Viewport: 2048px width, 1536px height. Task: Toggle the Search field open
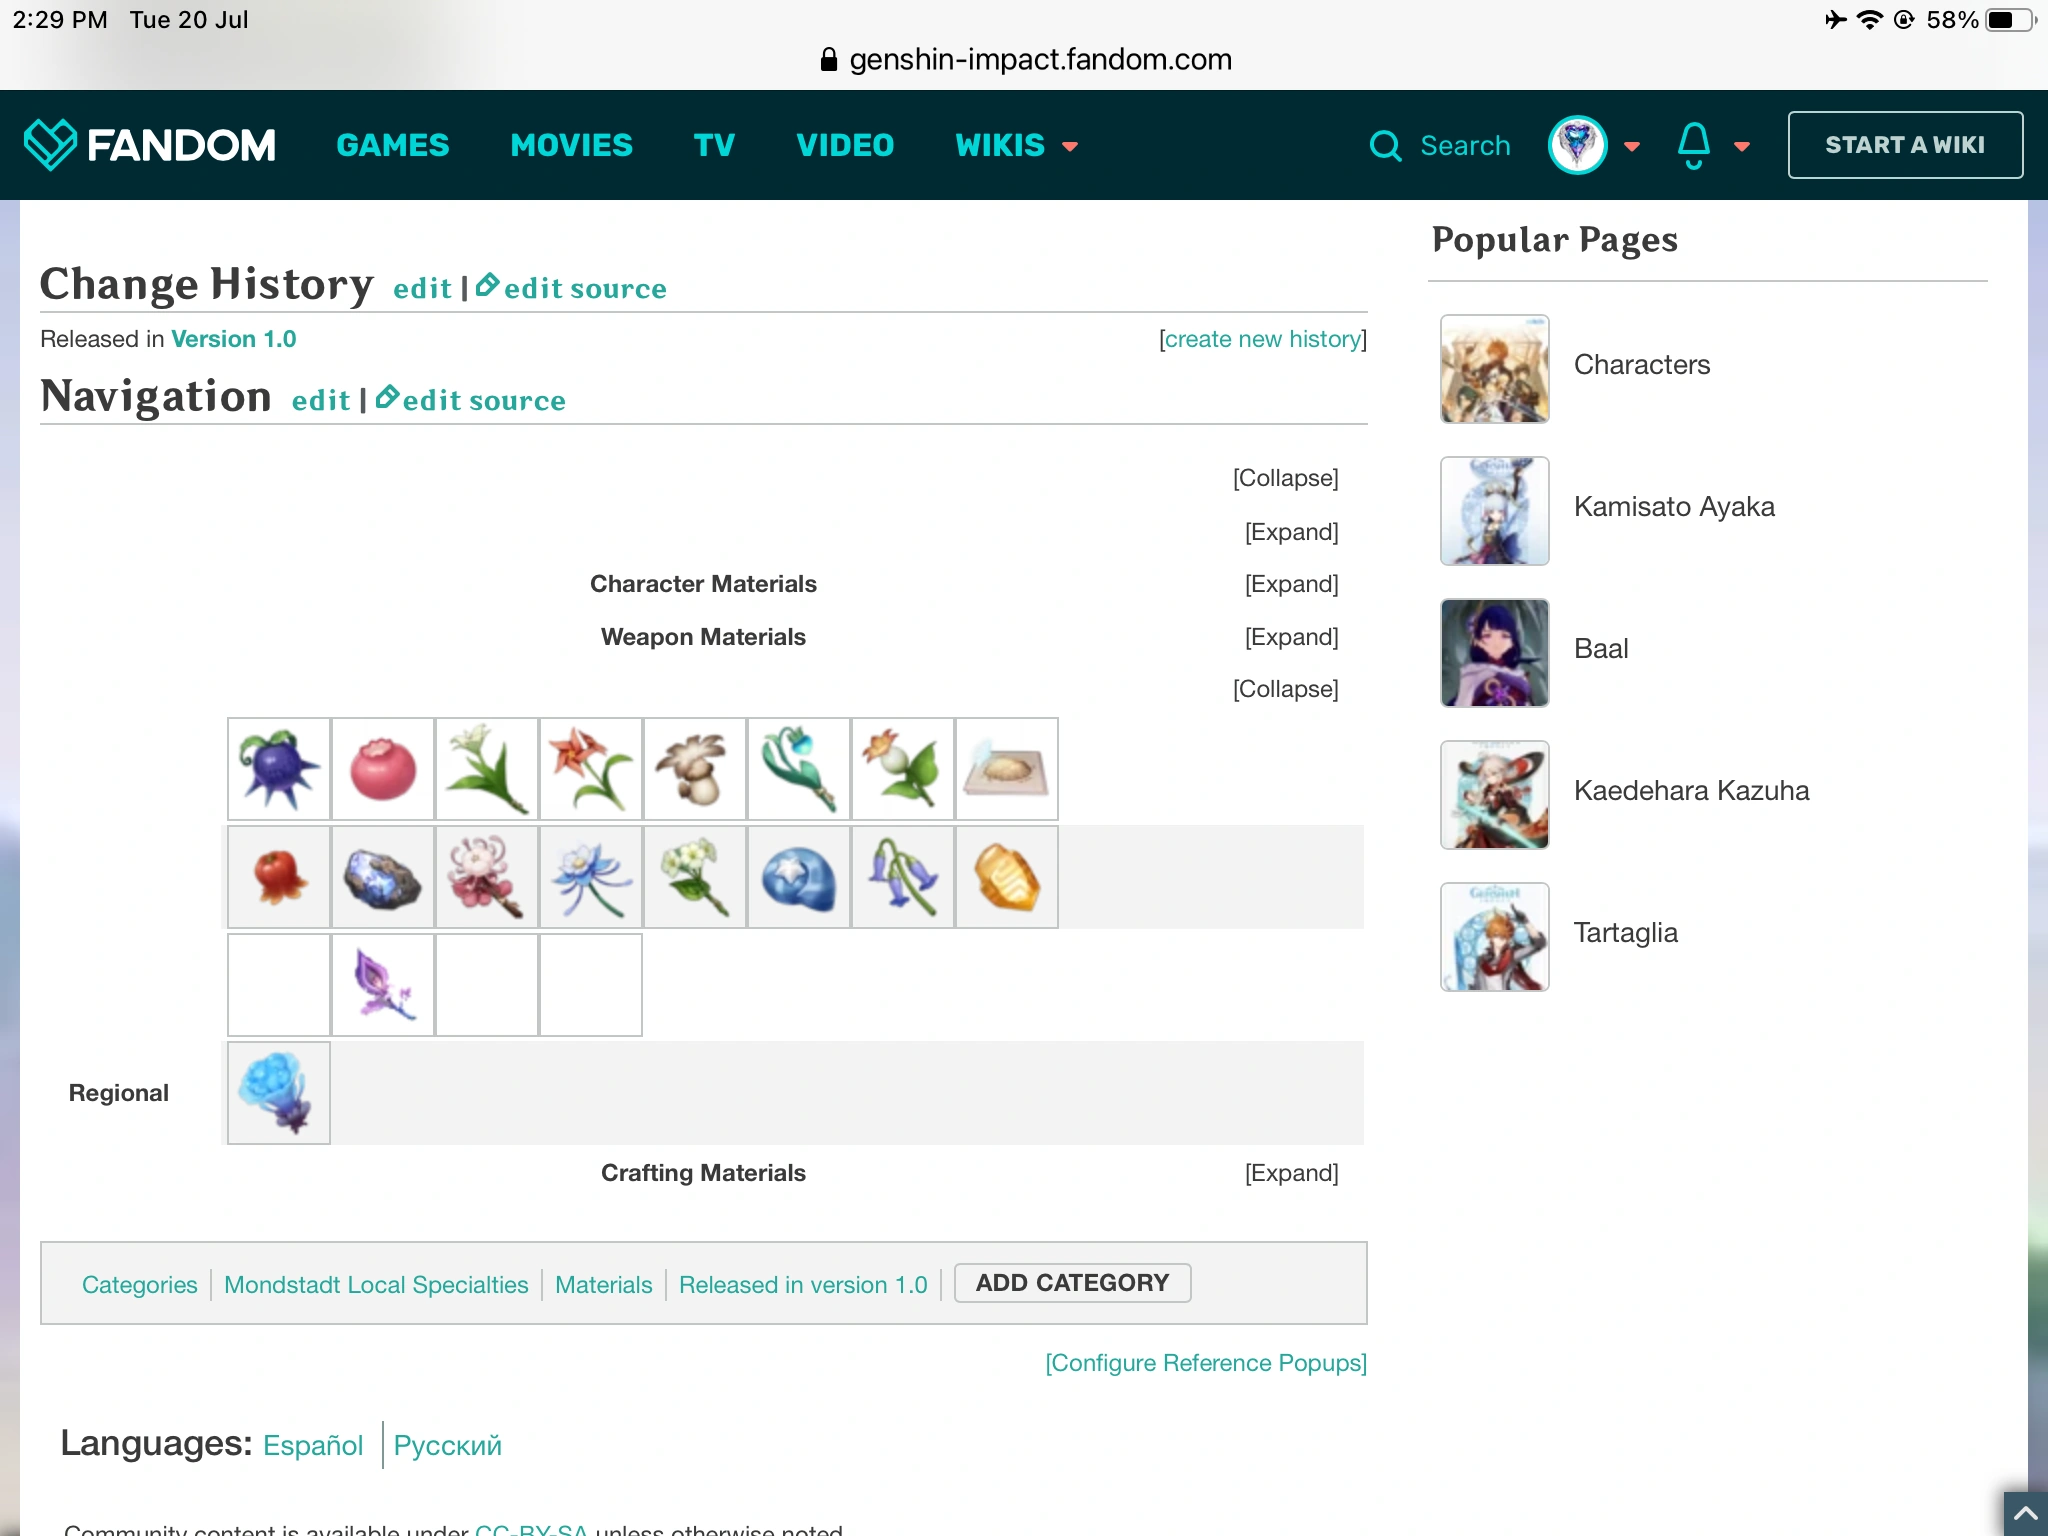(1440, 145)
